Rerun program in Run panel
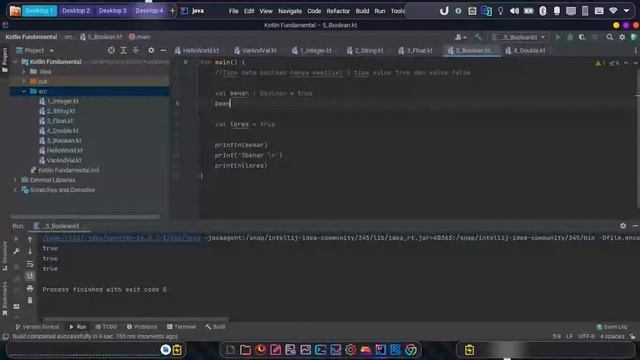Image resolution: width=640 pixels, height=360 pixels. (16, 239)
